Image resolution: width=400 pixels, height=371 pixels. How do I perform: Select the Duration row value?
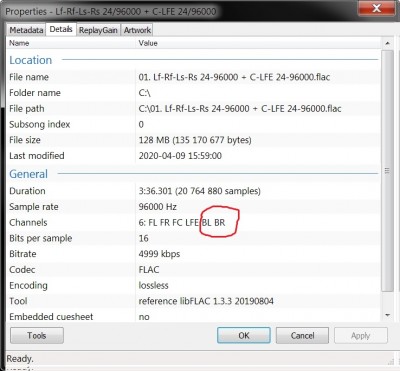199,191
